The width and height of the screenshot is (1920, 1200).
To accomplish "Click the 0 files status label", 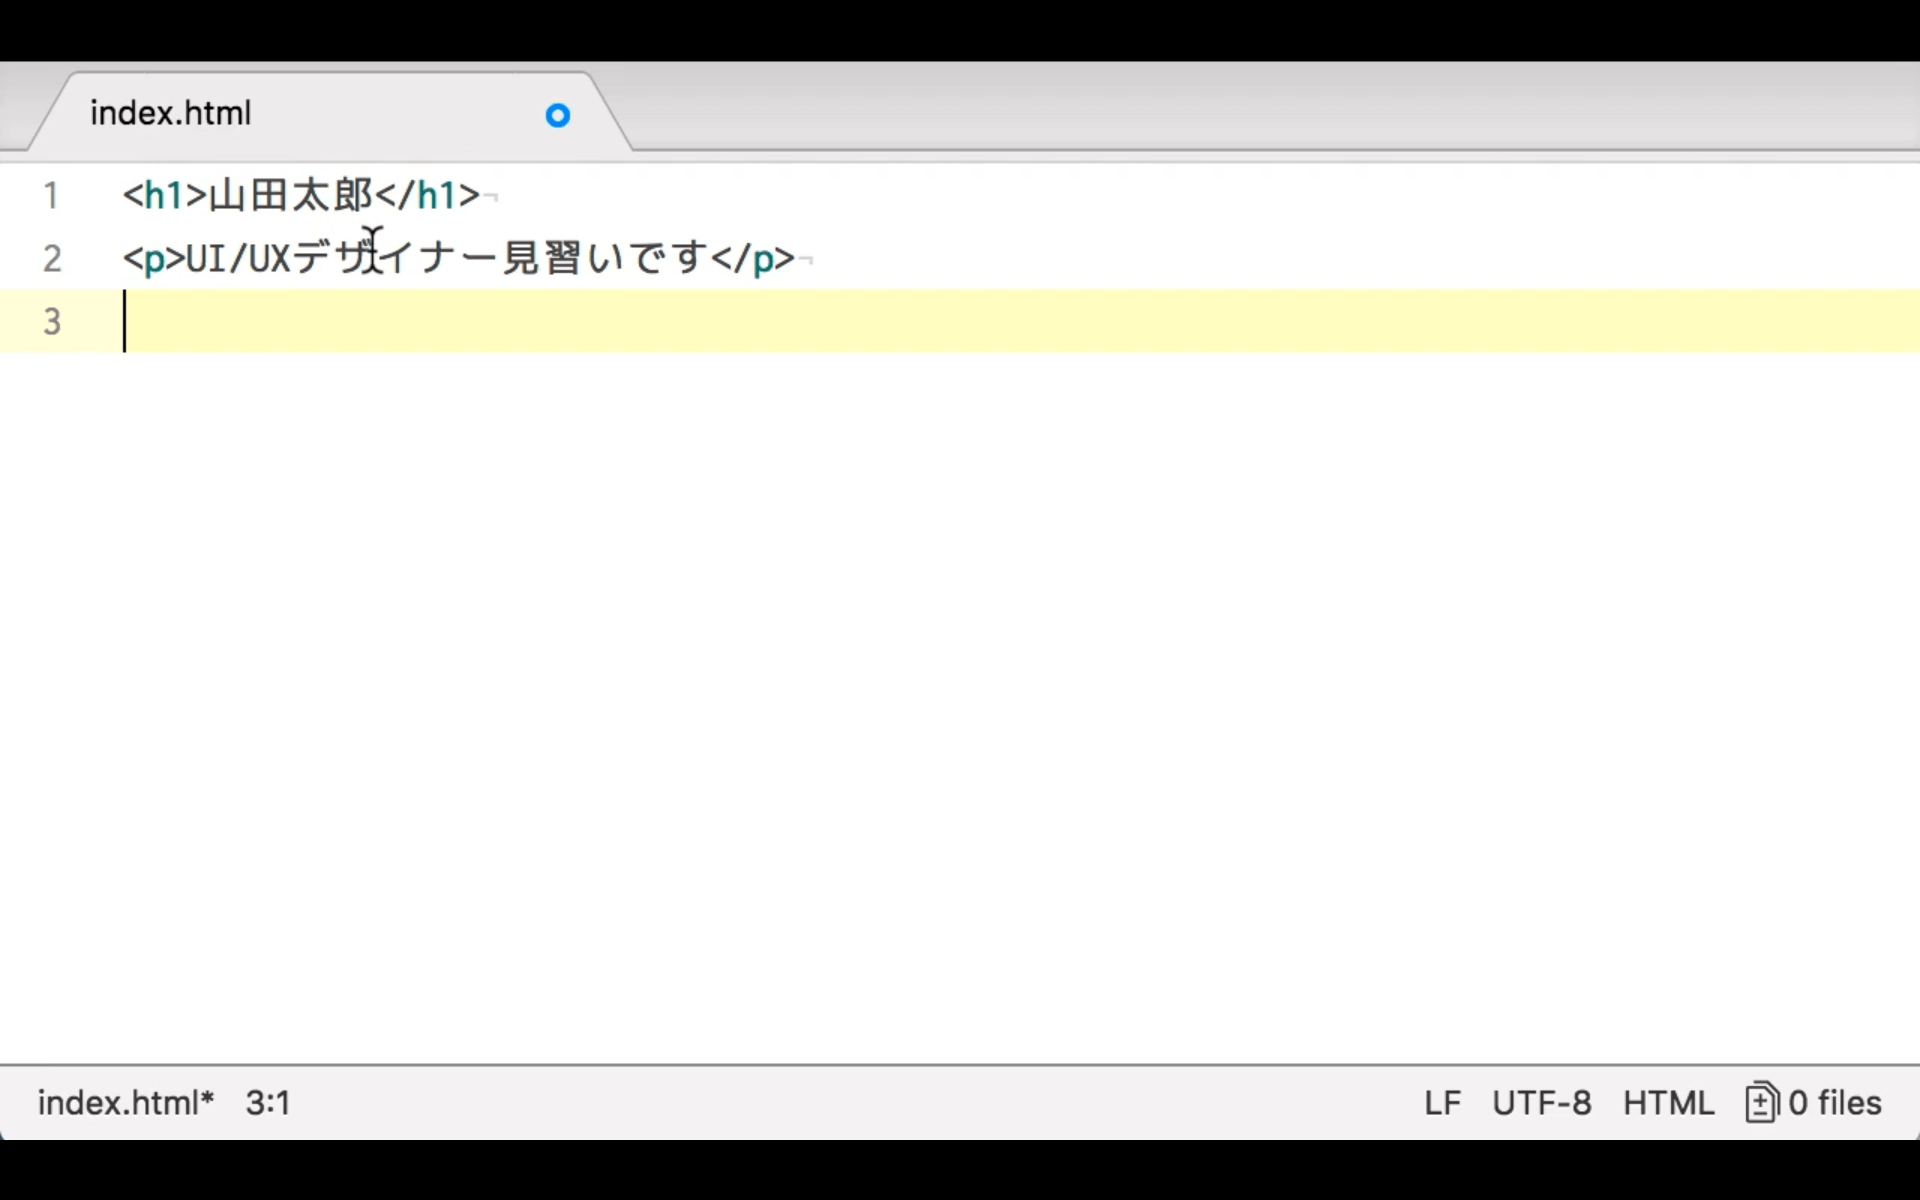I will [x=1835, y=1103].
